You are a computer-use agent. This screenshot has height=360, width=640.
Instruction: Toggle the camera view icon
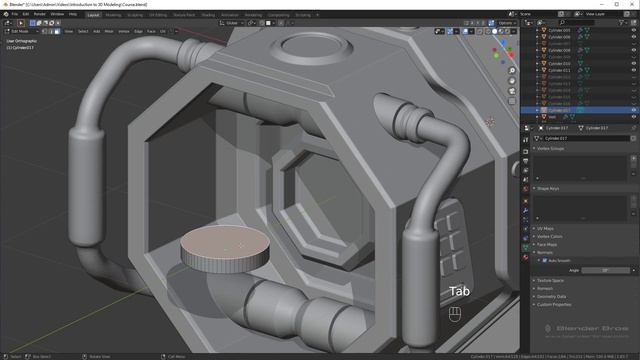pyautogui.click(x=512, y=91)
